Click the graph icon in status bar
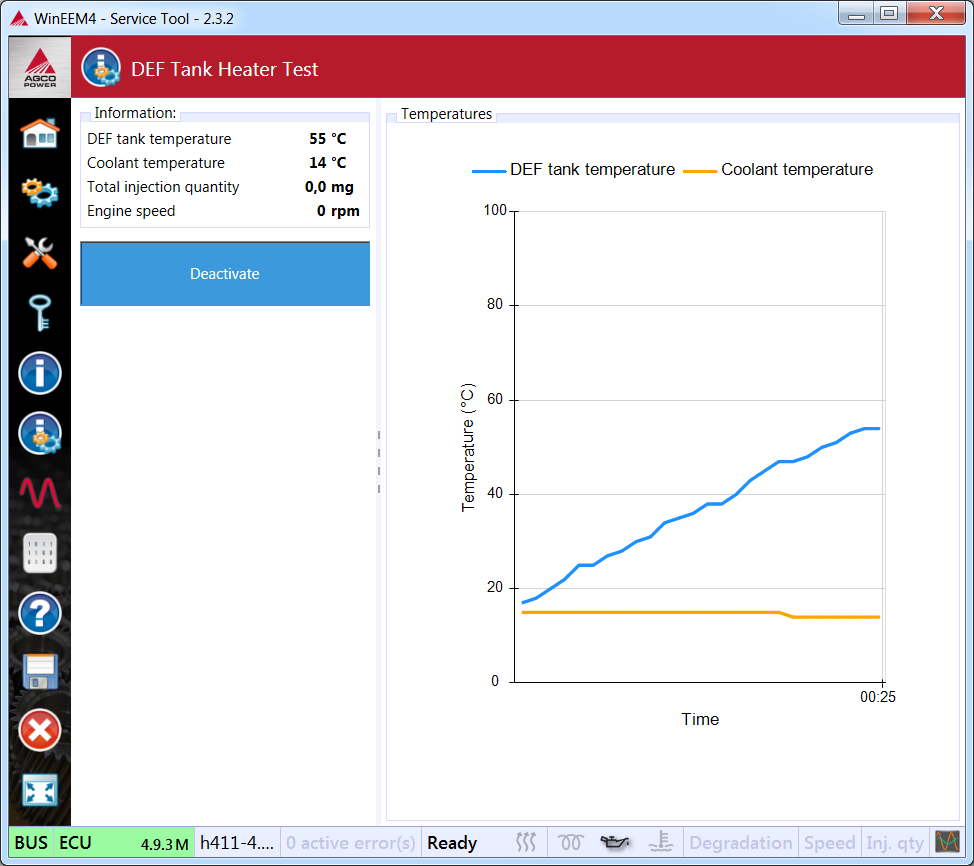 946,843
